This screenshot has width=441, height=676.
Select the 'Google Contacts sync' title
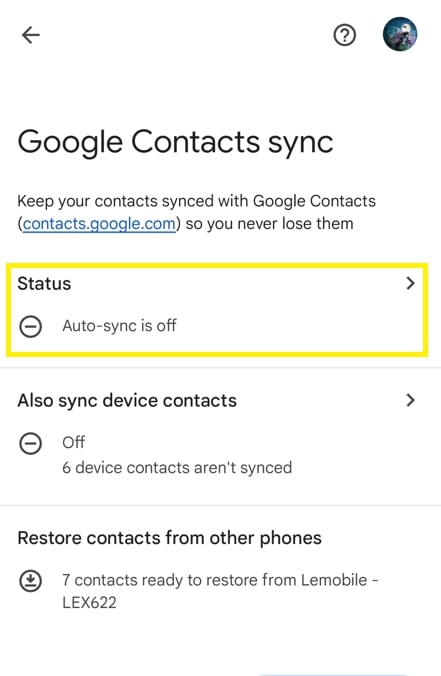[x=175, y=142]
